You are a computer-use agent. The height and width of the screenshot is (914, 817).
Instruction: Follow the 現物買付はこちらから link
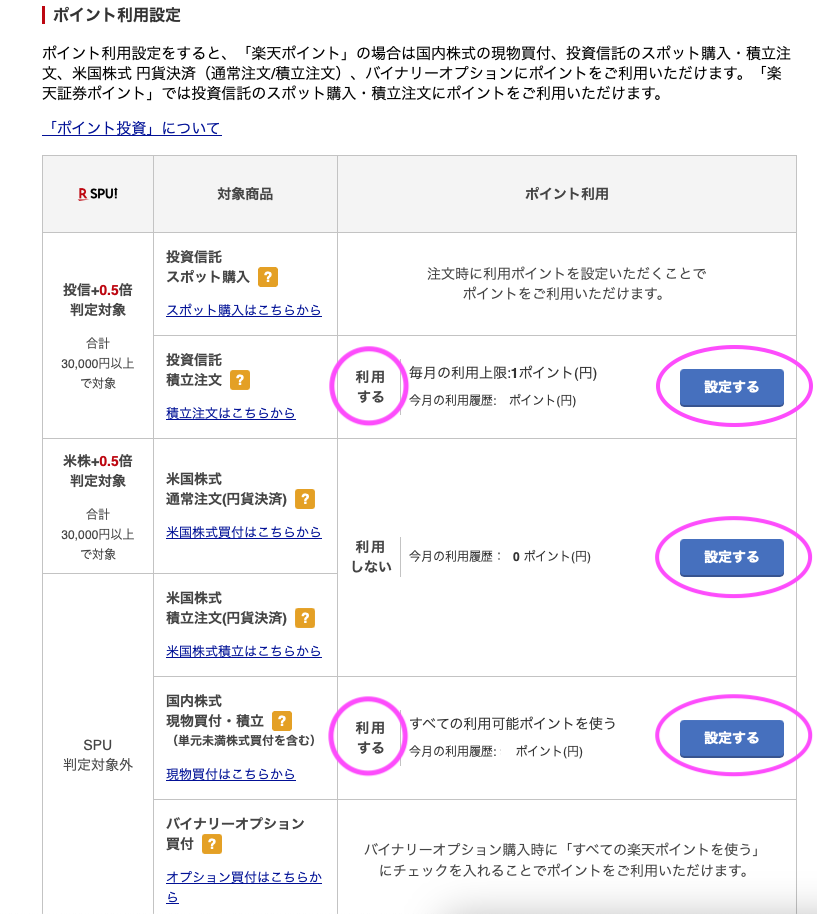coord(231,774)
